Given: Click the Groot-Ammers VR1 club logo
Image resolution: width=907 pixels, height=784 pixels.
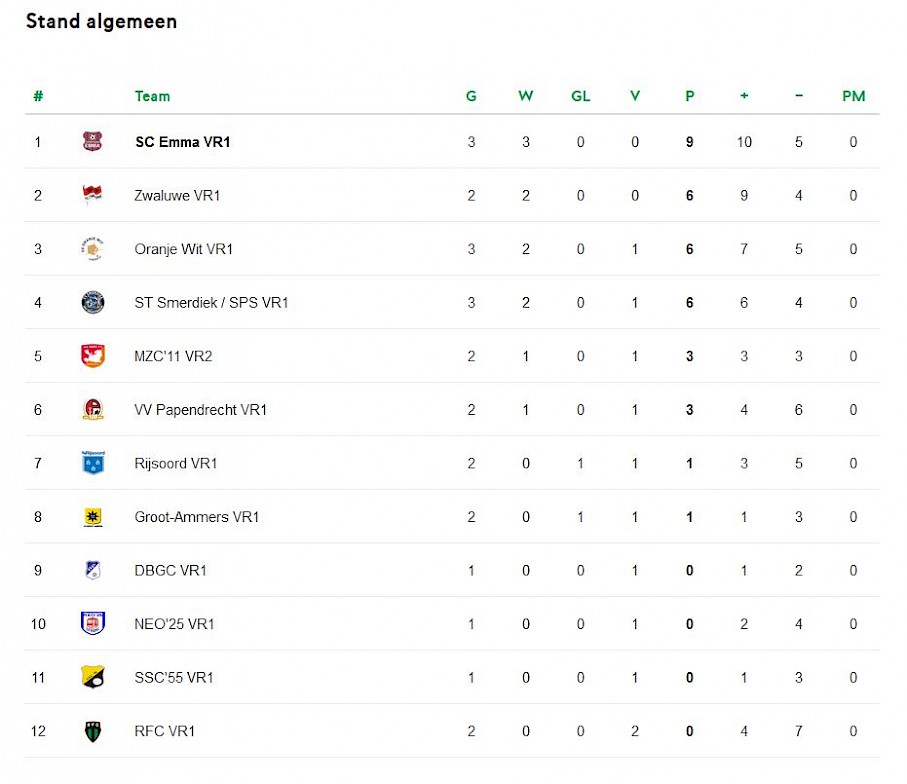Looking at the screenshot, I should tap(92, 517).
